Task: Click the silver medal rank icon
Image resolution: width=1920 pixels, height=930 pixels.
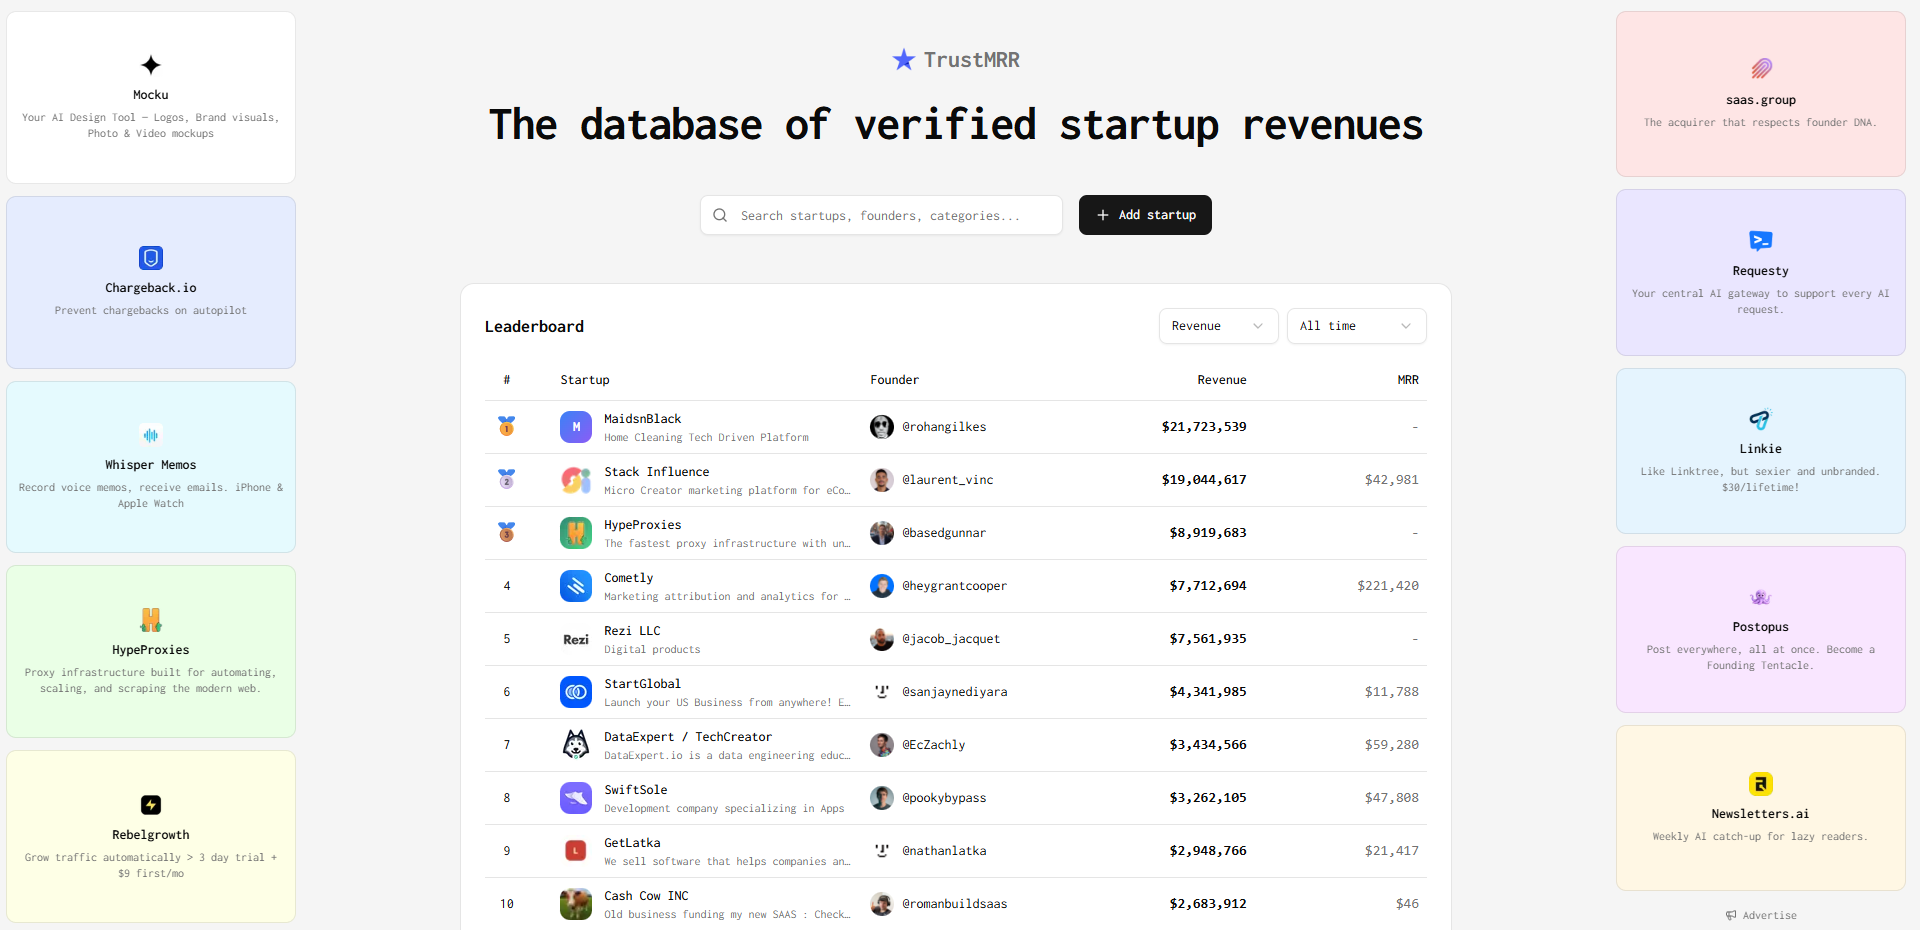Action: pos(507,479)
